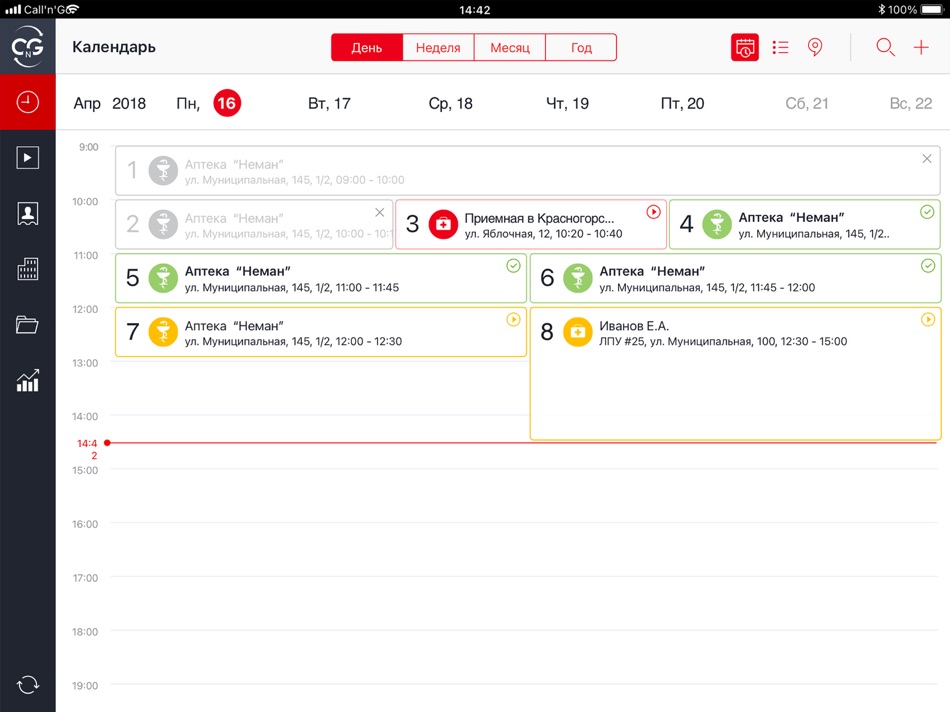
Task: Tap the battery indicator in status bar
Action: (932, 9)
